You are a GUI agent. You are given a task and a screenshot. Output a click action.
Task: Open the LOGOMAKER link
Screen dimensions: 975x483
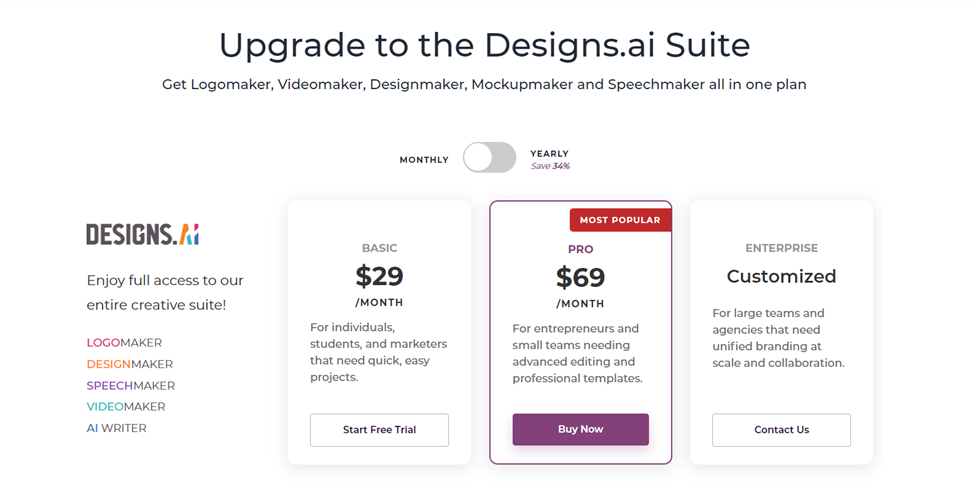pos(124,343)
